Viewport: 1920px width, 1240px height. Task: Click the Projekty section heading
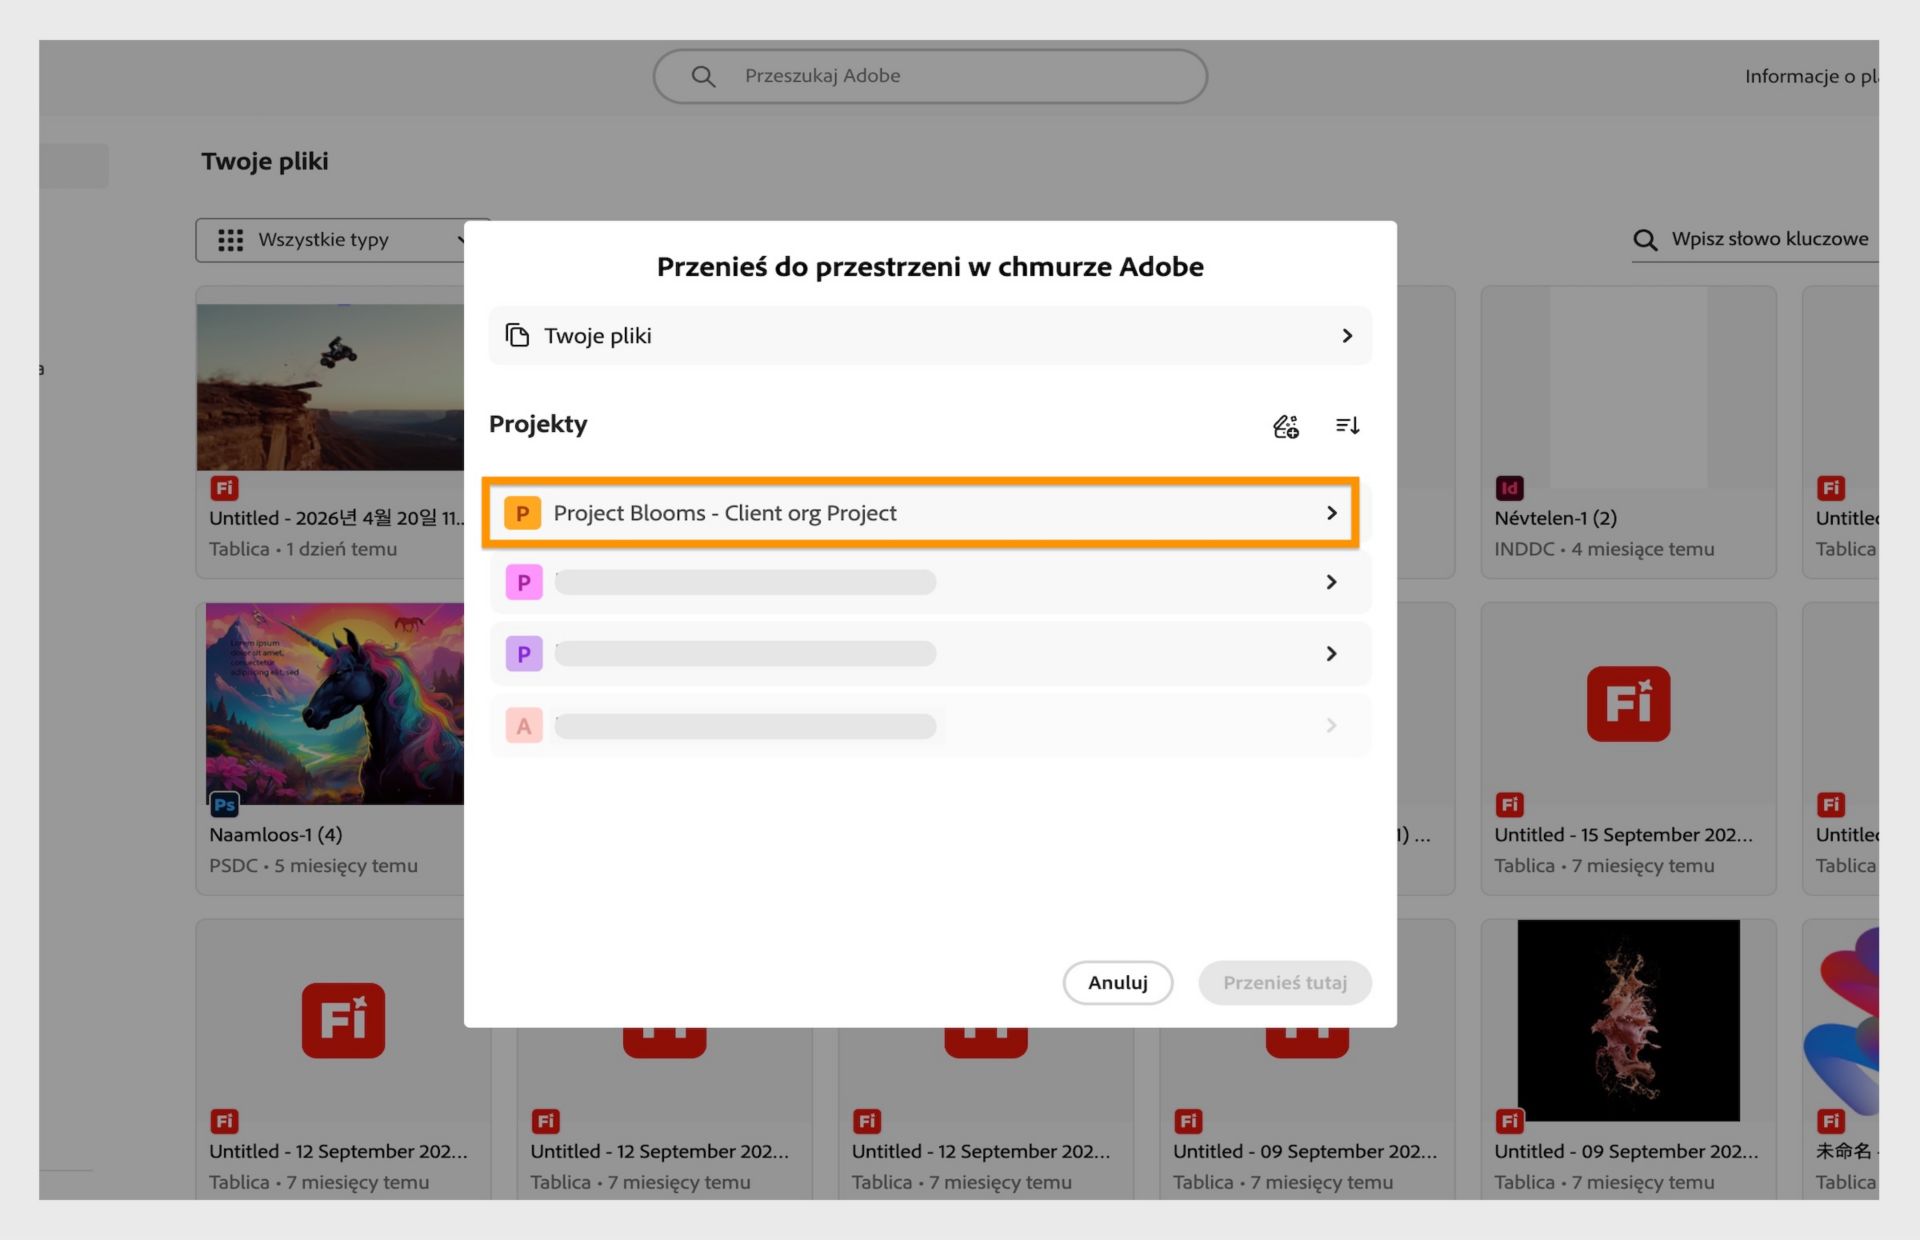538,424
